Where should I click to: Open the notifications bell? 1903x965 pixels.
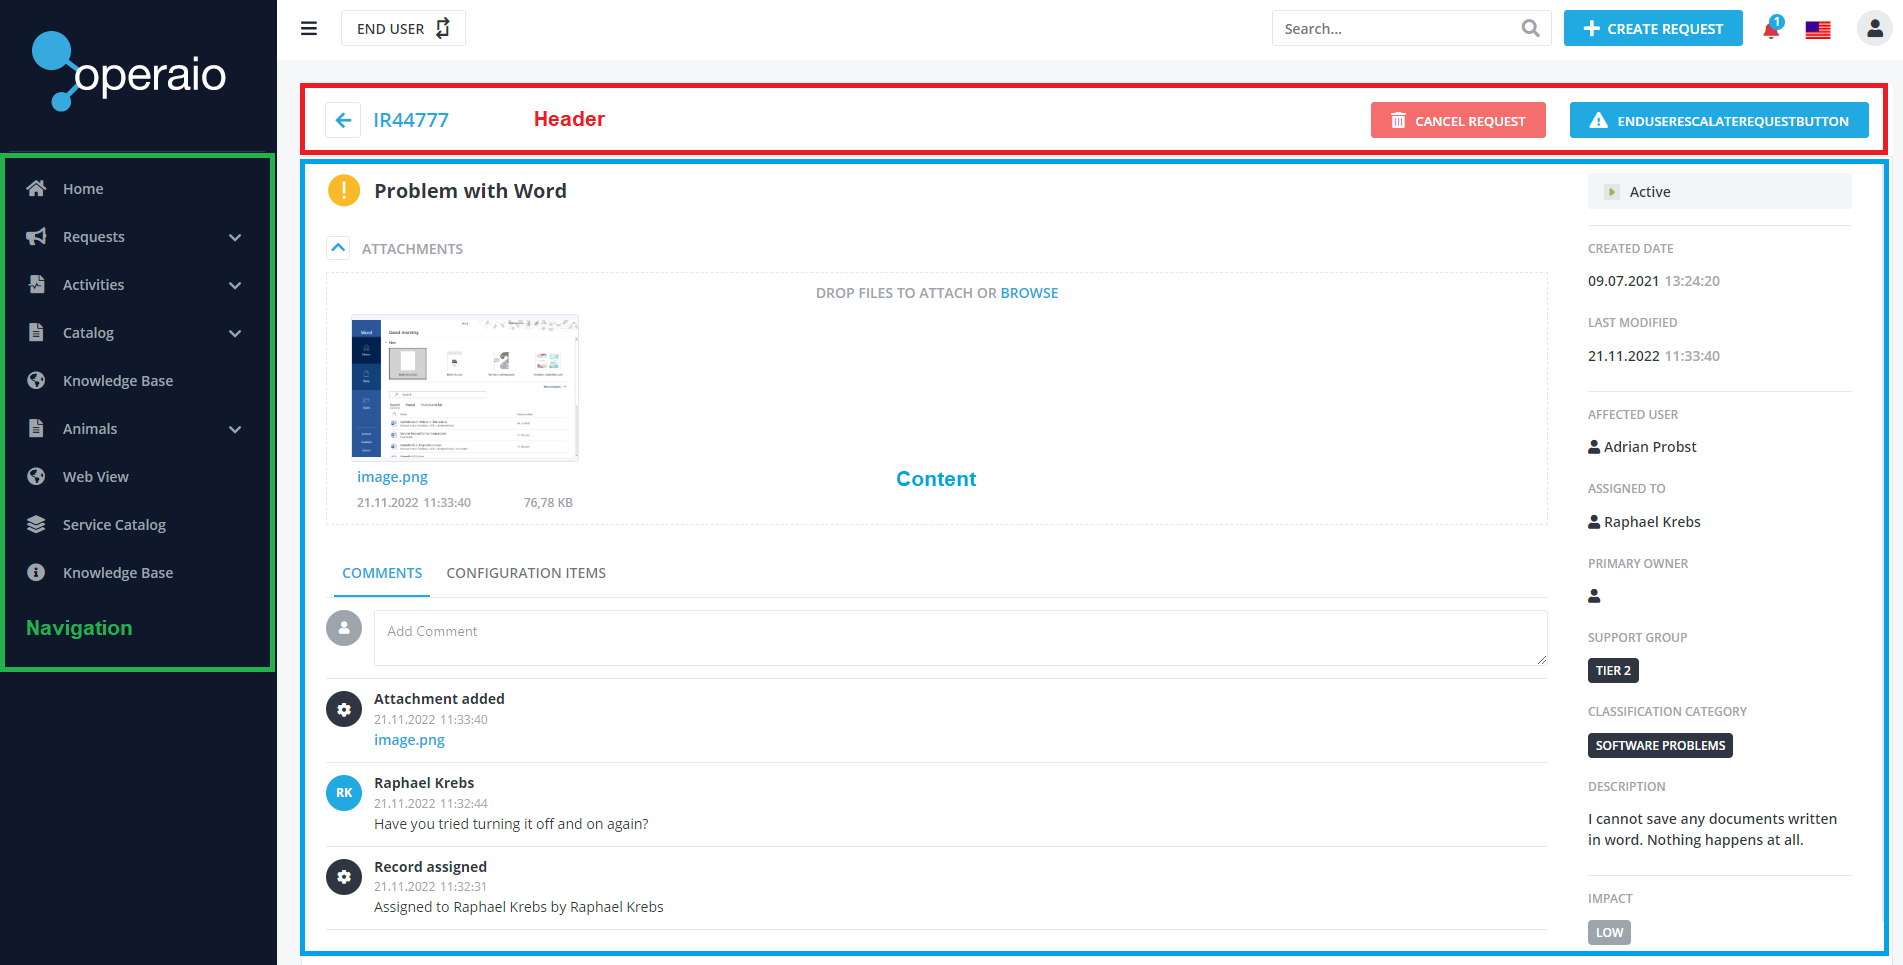tap(1770, 29)
